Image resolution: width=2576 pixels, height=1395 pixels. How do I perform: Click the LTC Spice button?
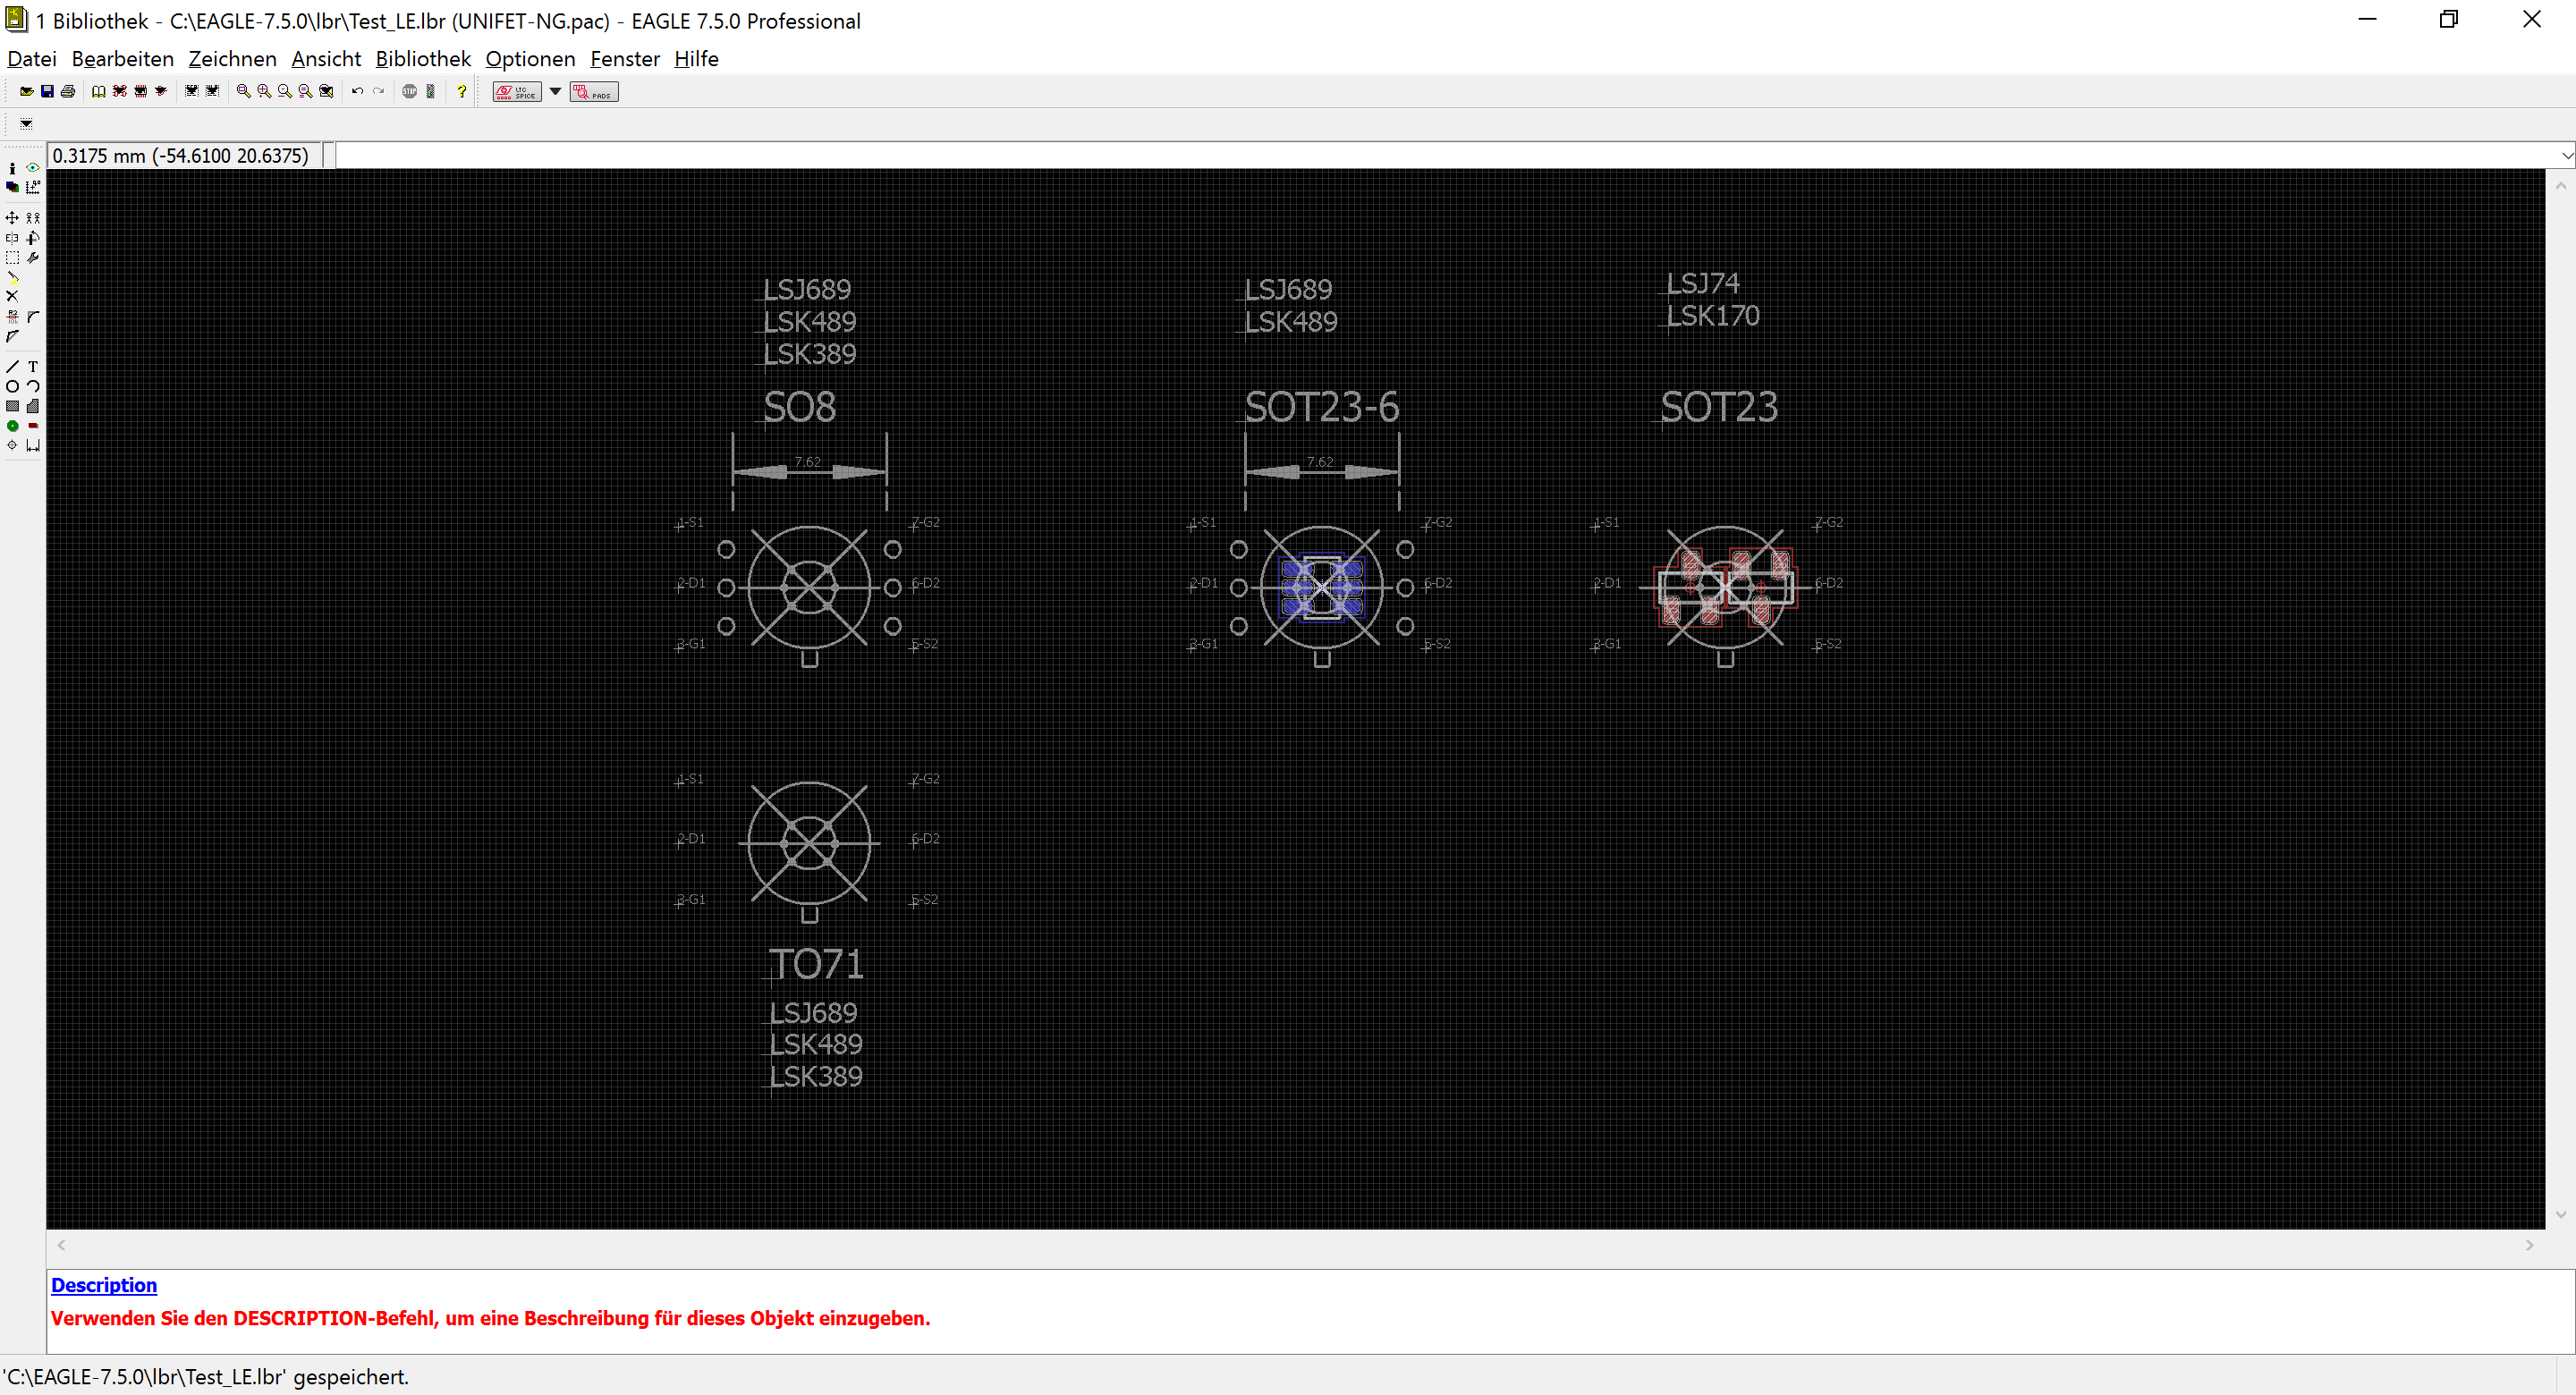pyautogui.click(x=517, y=92)
